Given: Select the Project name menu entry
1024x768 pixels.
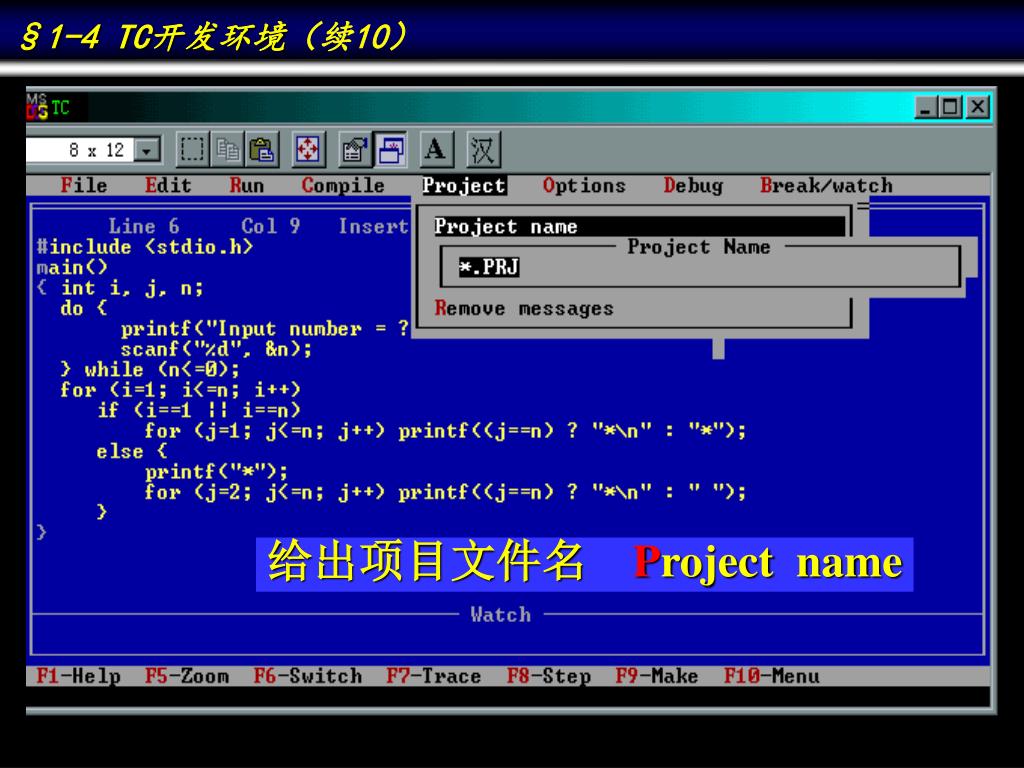Looking at the screenshot, I should pos(639,227).
